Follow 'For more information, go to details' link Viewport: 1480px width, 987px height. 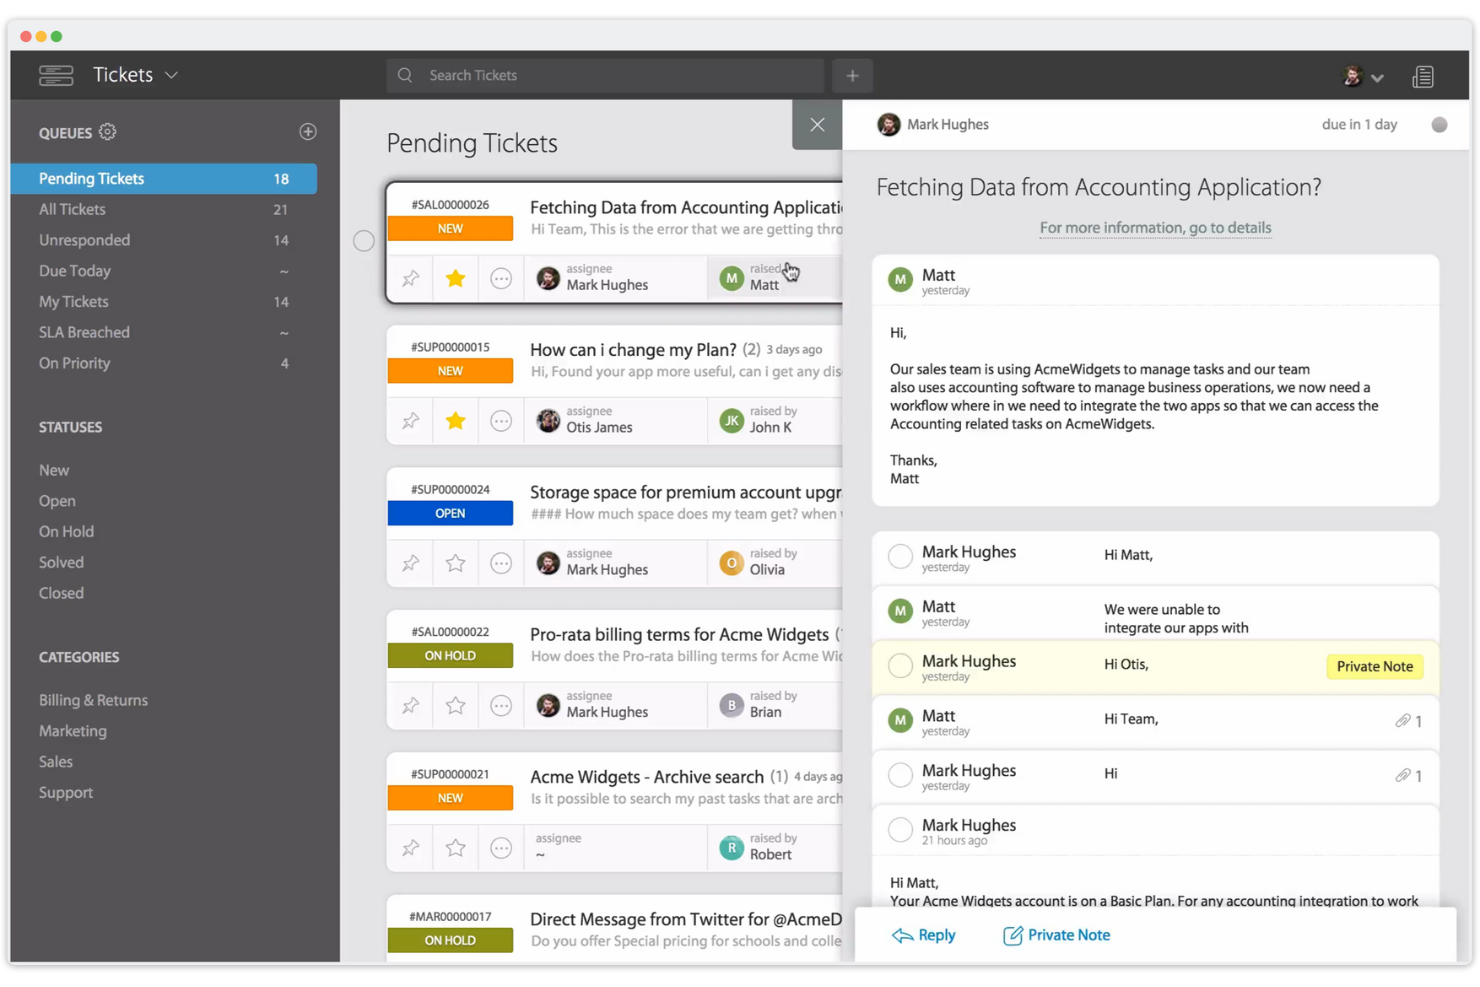pos(1155,228)
